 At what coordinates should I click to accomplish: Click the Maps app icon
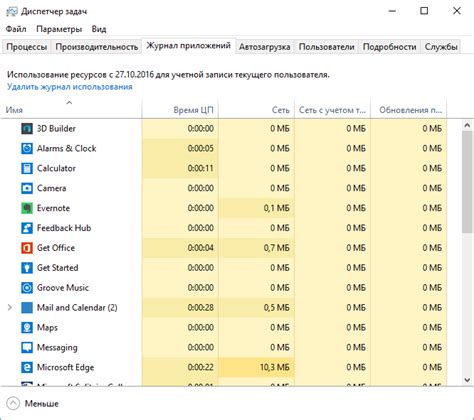point(27,327)
